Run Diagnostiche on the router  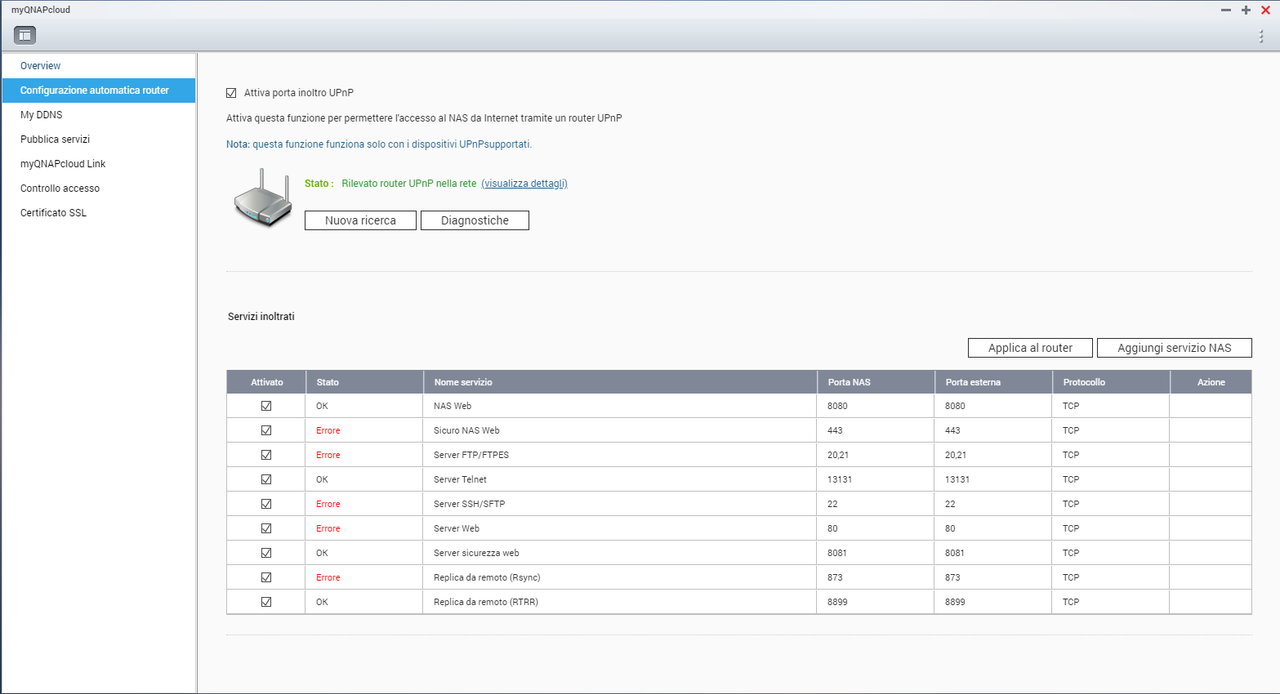475,220
